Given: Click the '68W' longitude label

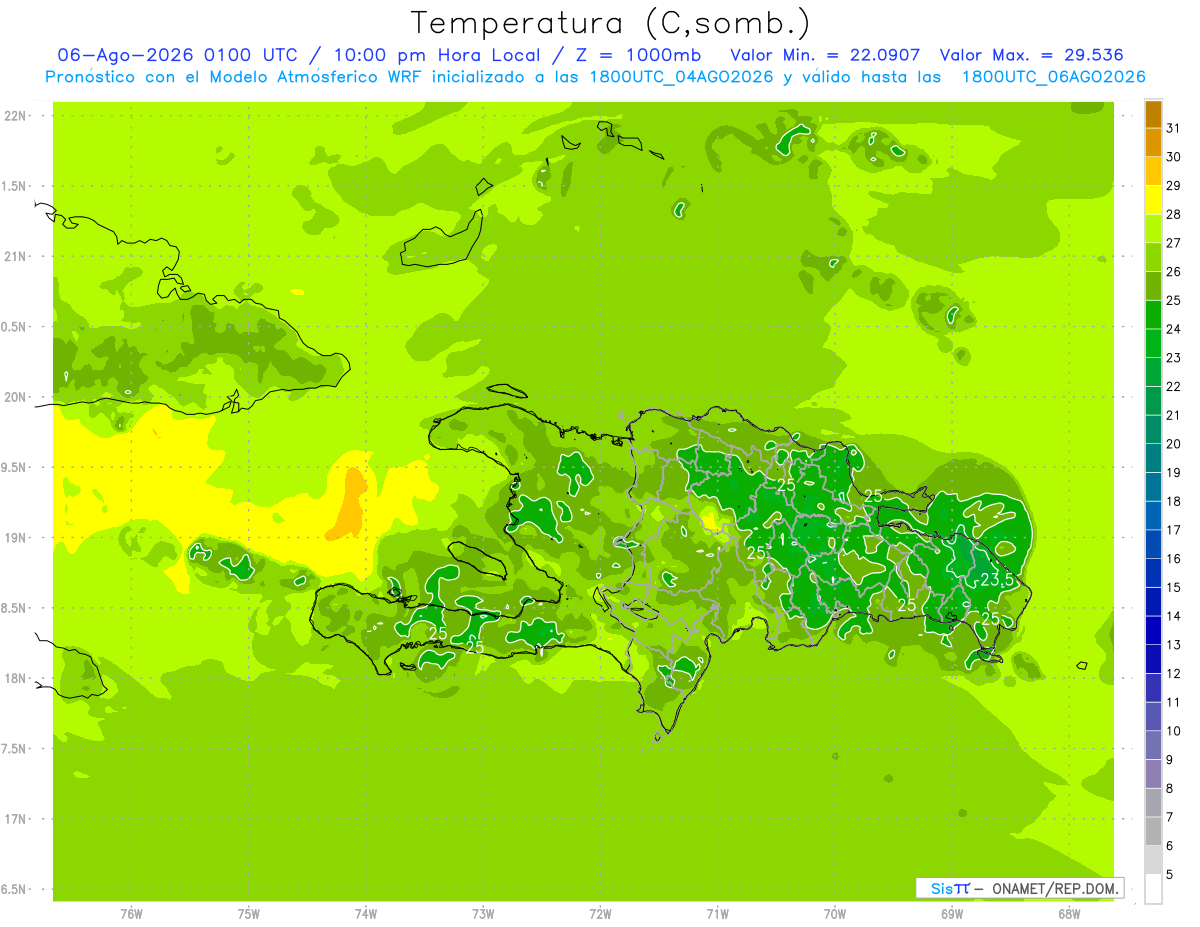Looking at the screenshot, I should [1069, 914].
